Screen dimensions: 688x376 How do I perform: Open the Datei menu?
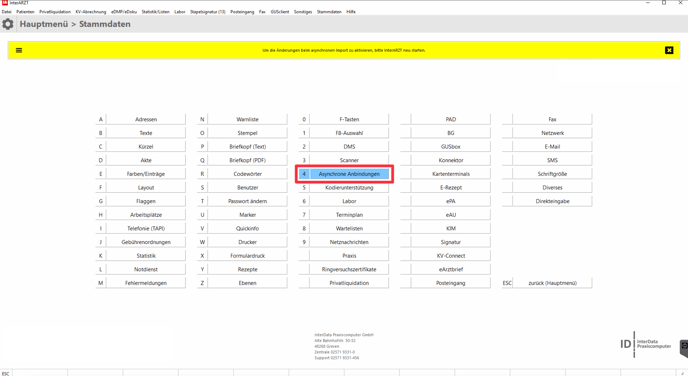[x=7, y=12]
